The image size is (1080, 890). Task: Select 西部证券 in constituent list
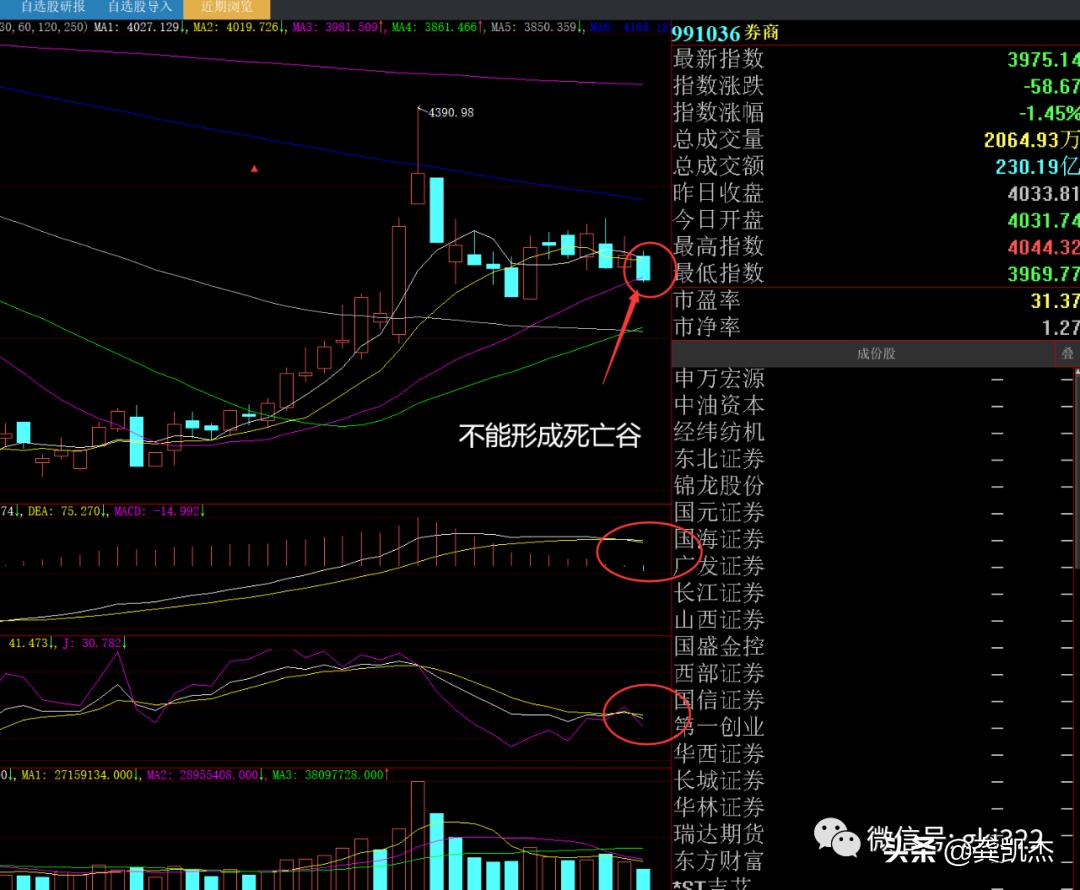point(719,673)
